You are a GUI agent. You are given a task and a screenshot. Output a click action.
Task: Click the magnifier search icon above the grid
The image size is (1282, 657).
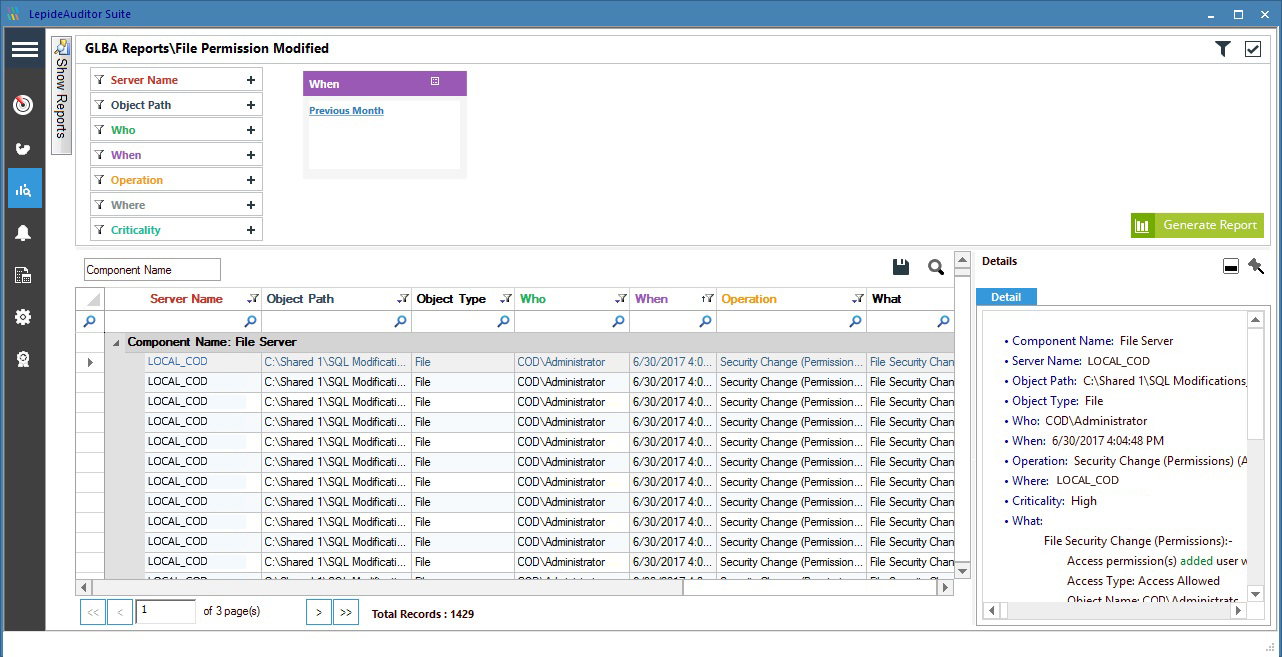[936, 267]
